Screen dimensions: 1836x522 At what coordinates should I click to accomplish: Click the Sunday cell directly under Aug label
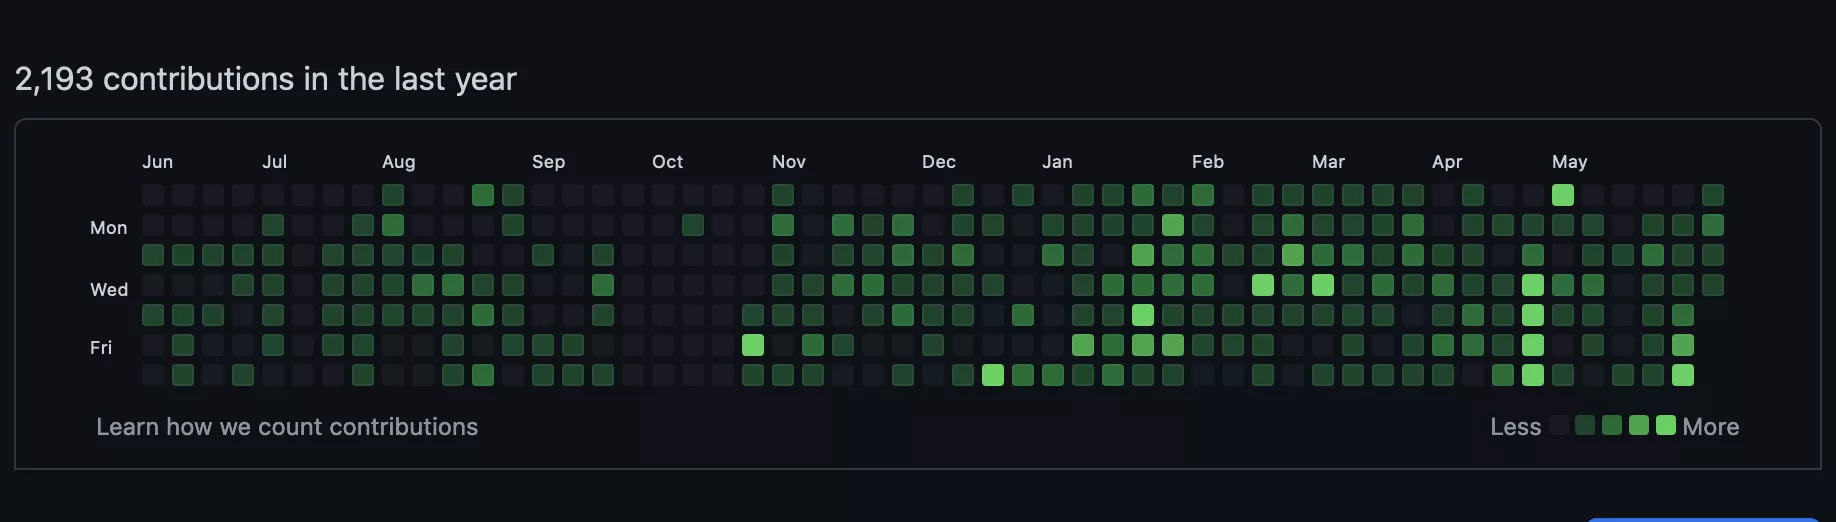pyautogui.click(x=393, y=195)
